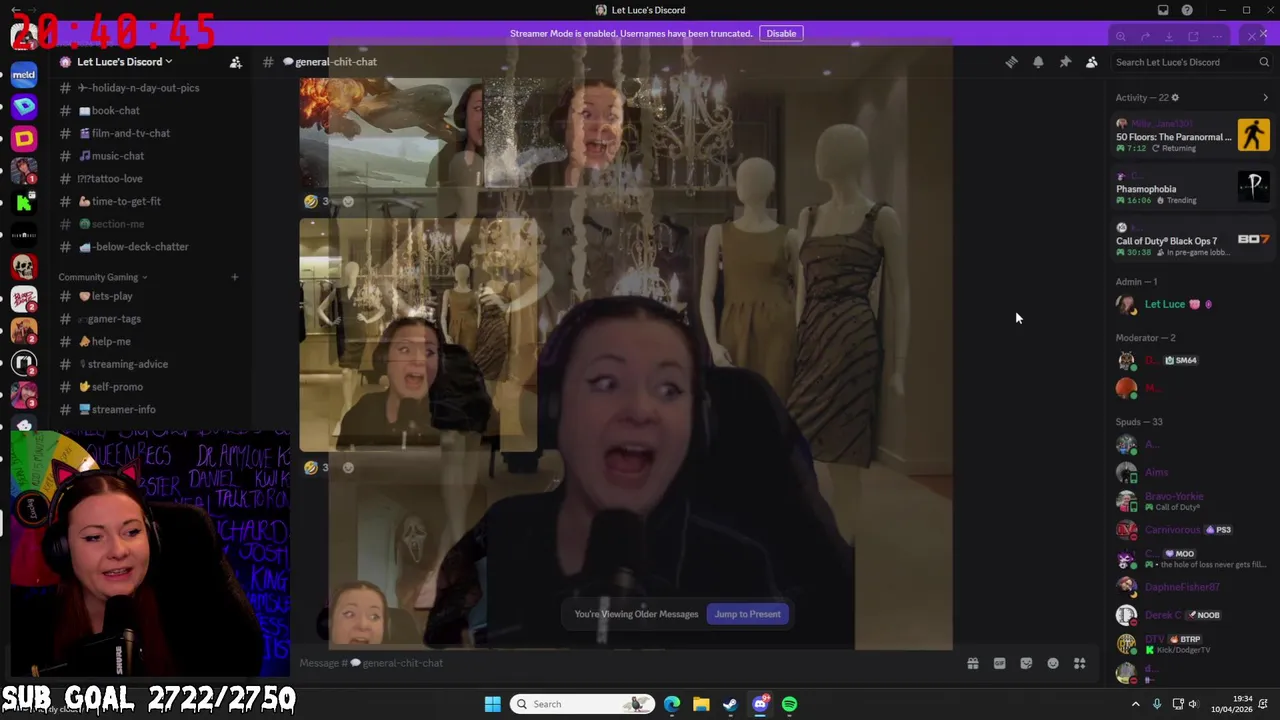Image resolution: width=1280 pixels, height=720 pixels.
Task: Open the Discord help icon in title bar
Action: coord(1187,10)
